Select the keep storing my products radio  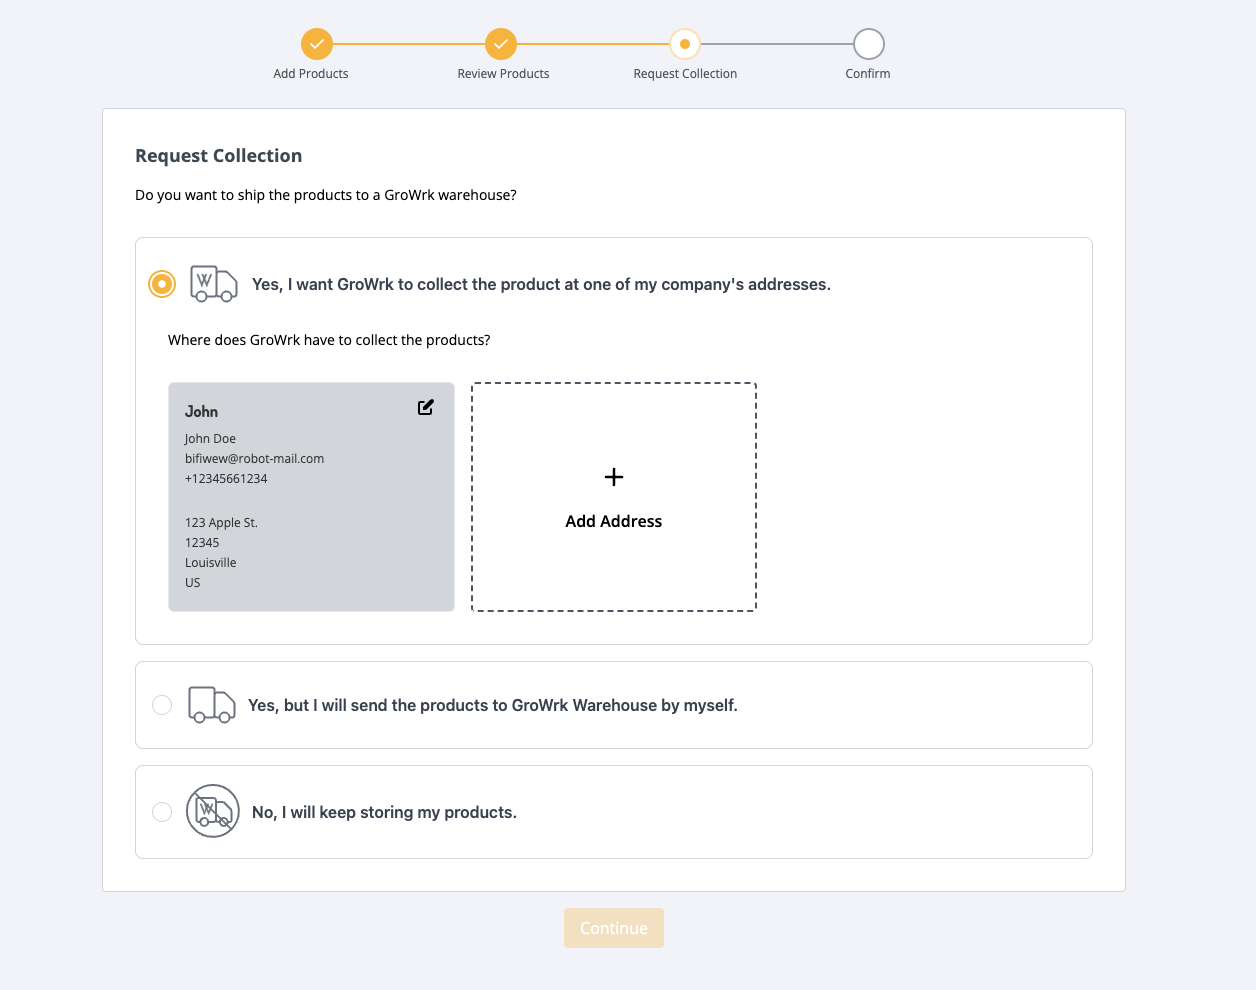[x=162, y=812]
